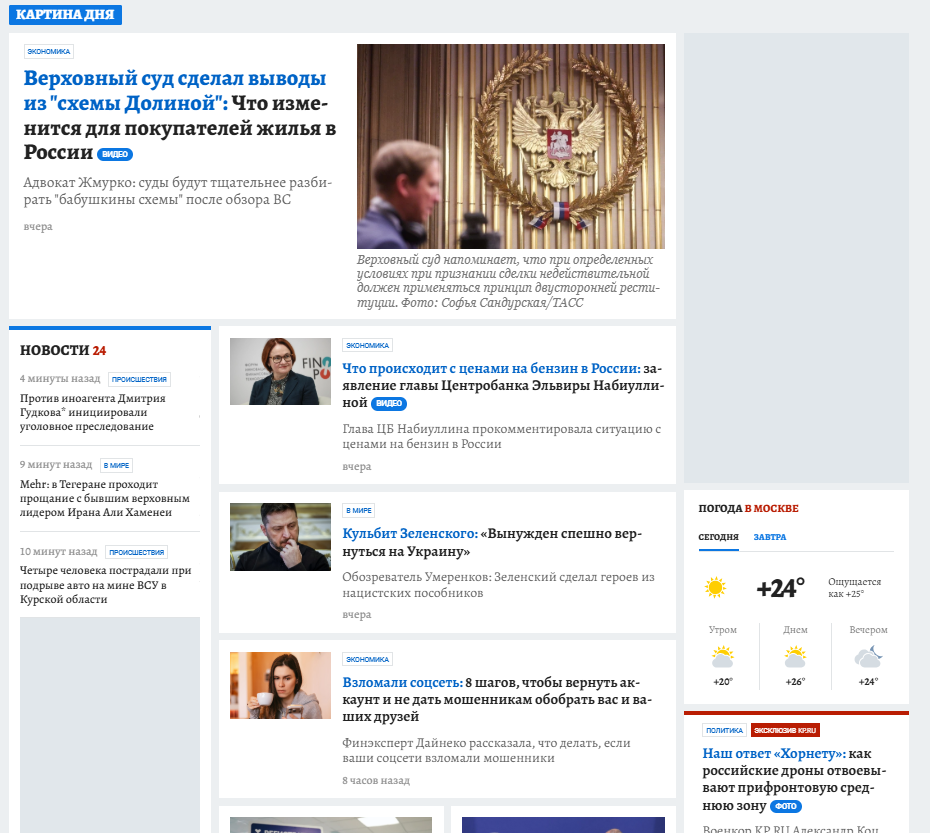The width and height of the screenshot is (930, 833).
Task: Click the ФОТО badge on Хорнет article
Action: (786, 806)
